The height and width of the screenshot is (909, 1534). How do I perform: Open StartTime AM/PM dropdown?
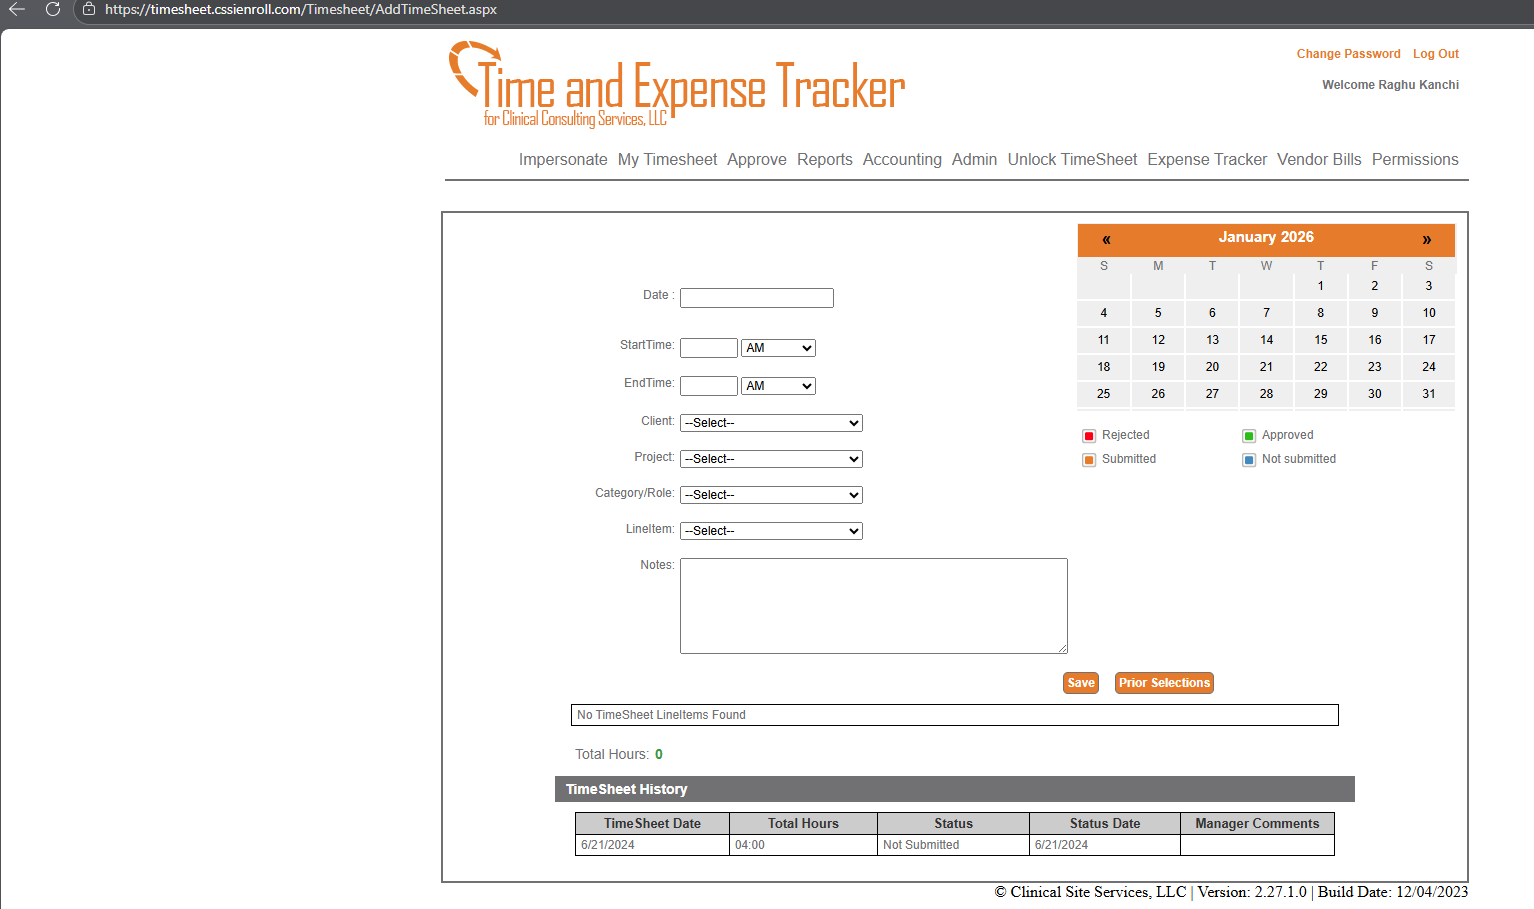tap(778, 348)
